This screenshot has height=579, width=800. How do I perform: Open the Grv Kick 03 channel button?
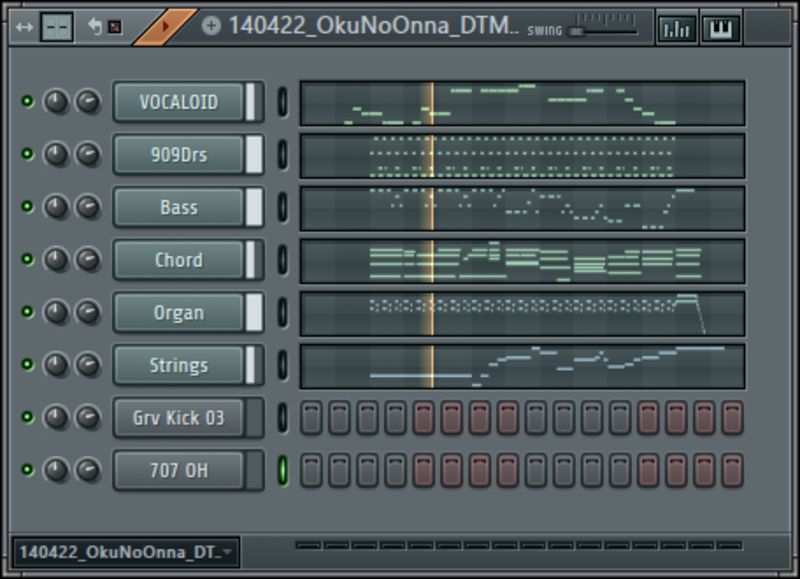tap(179, 418)
